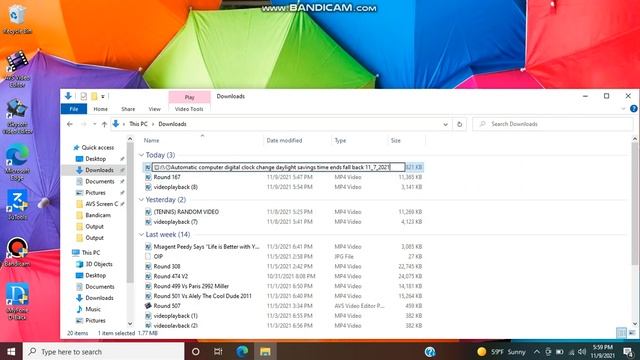Select pinned Downloads in Quick access
Image resolution: width=640 pixels, height=360 pixels.
tap(99, 170)
